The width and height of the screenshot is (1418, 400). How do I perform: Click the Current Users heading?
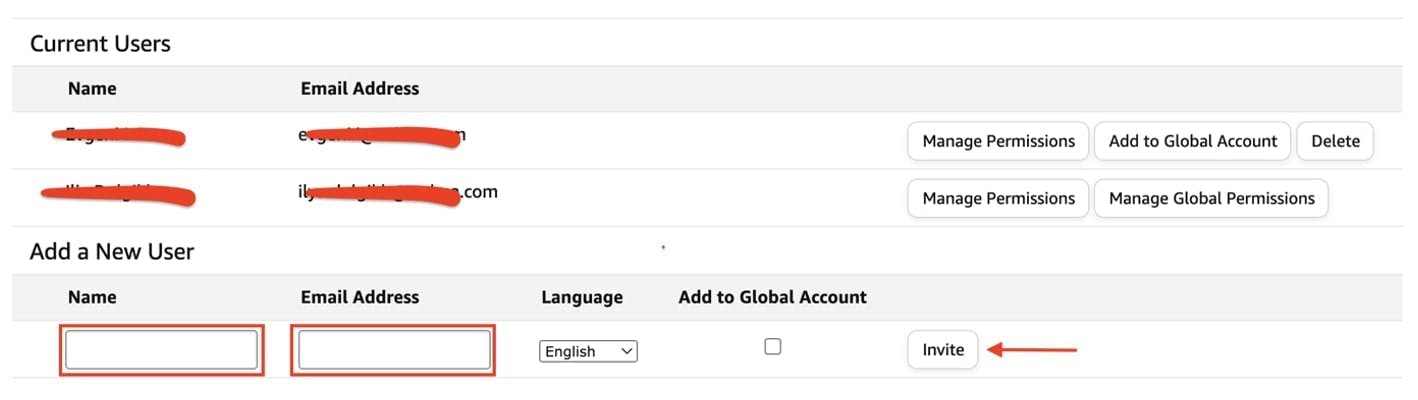click(100, 44)
